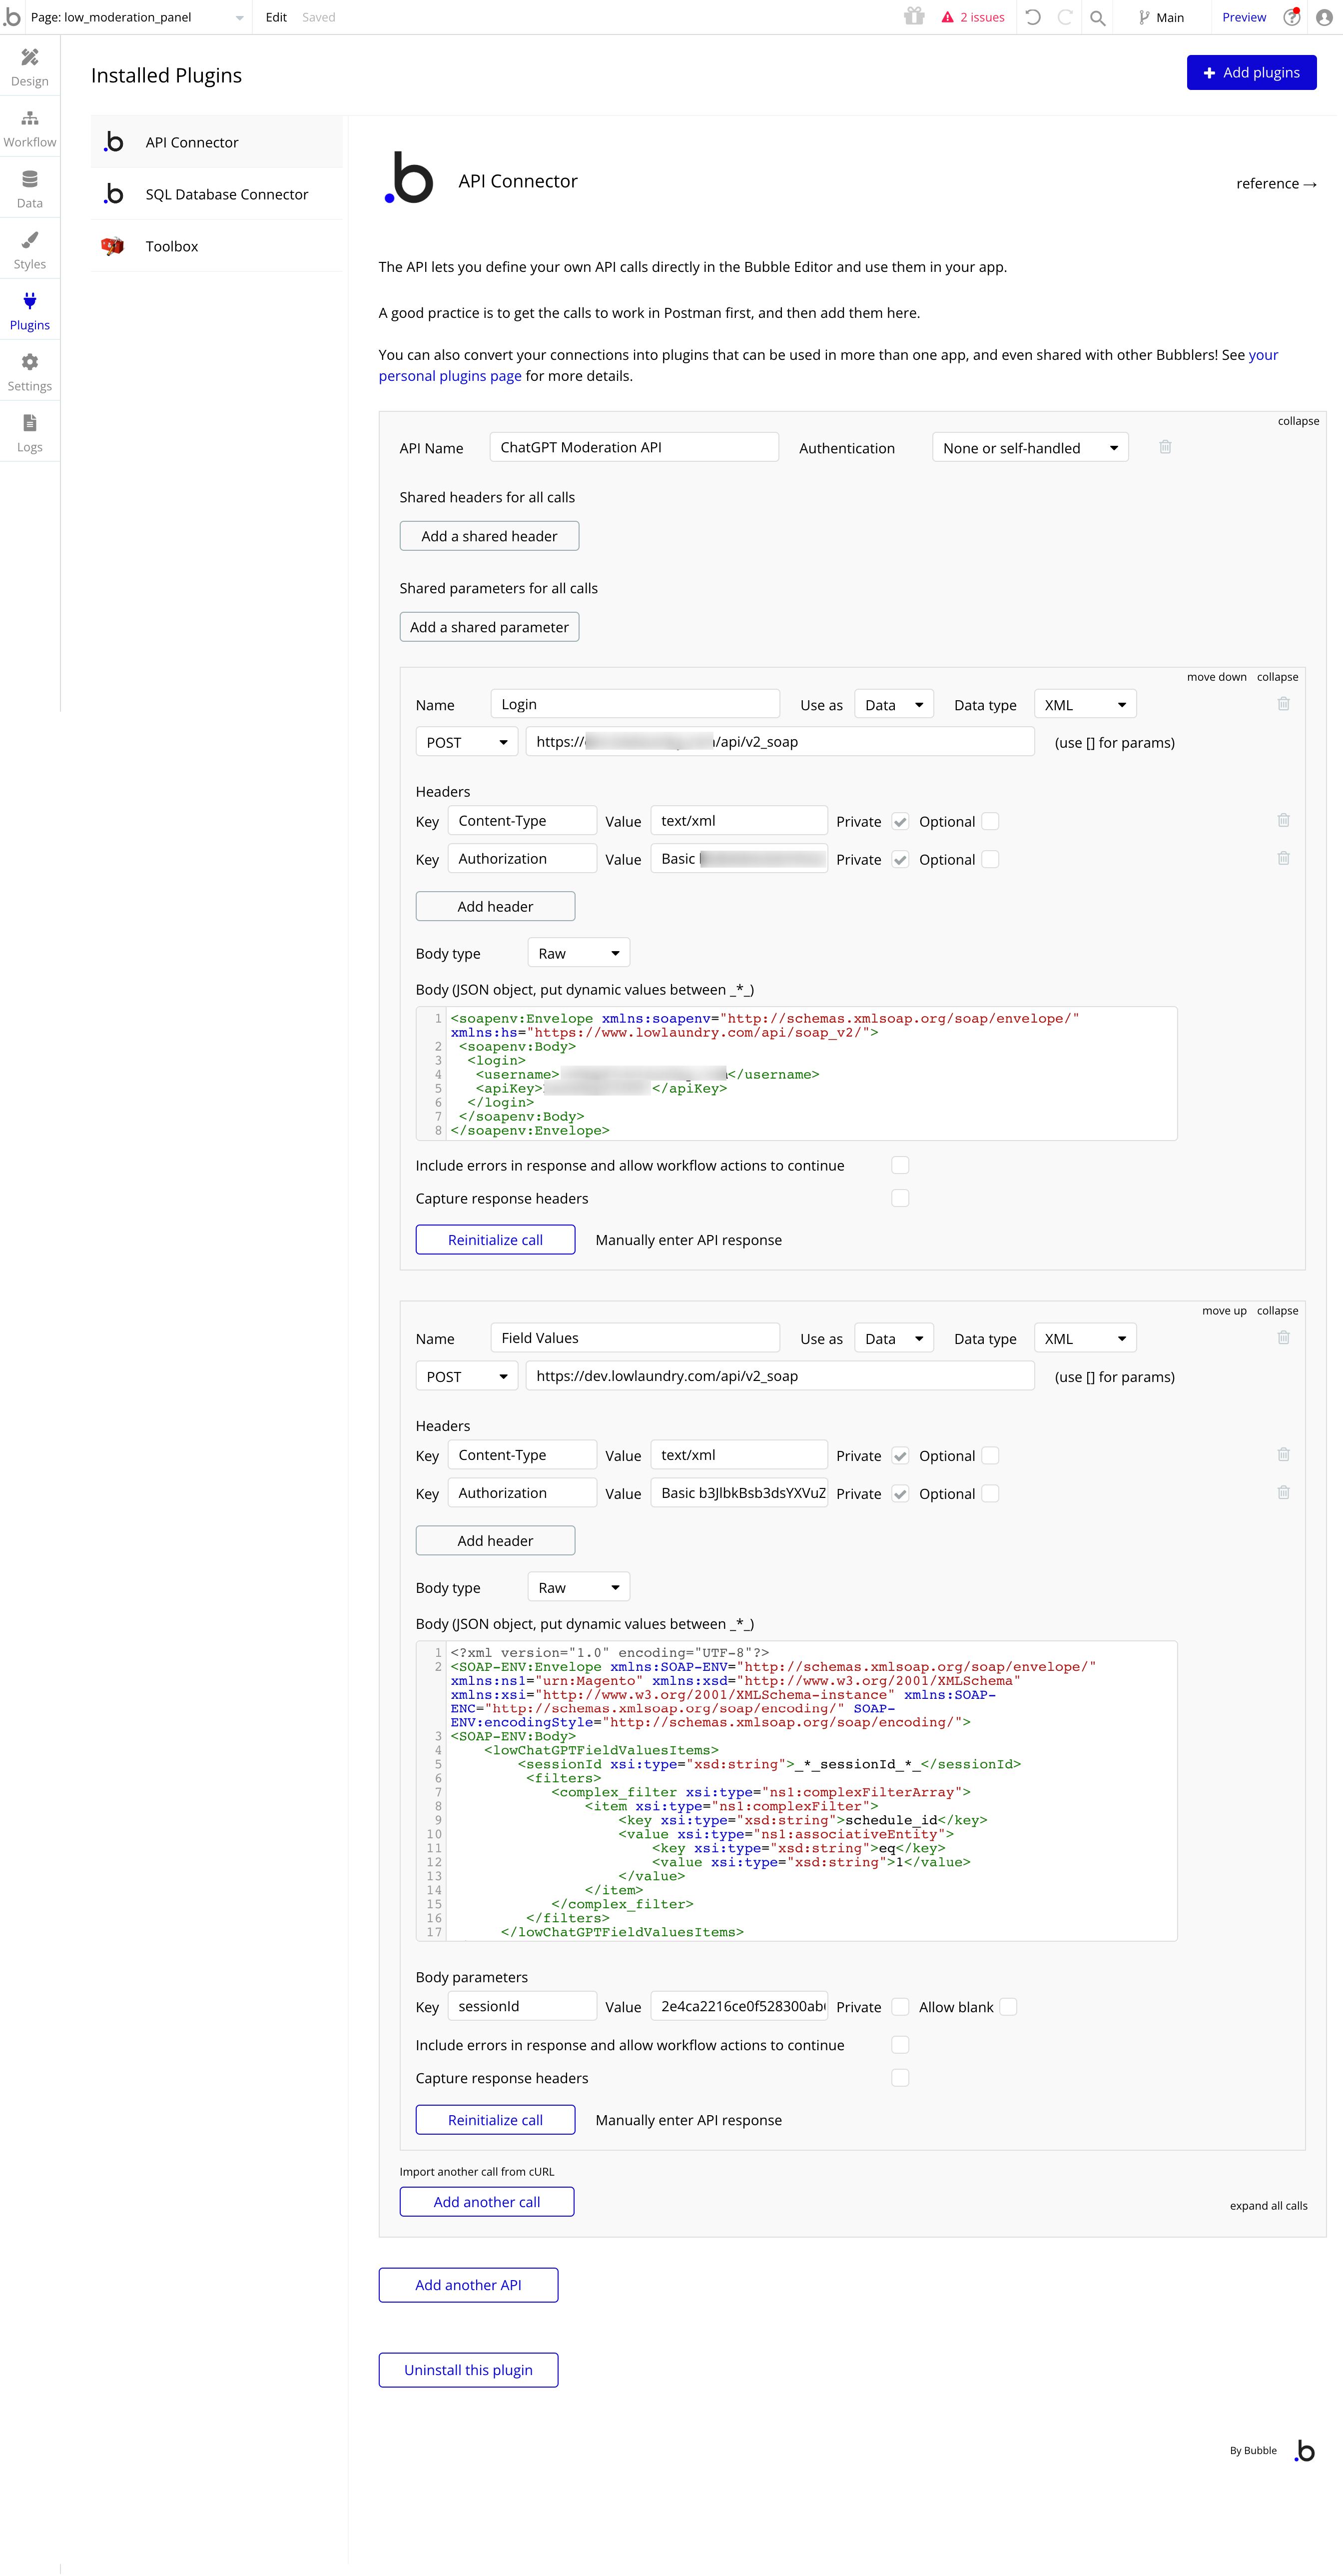Click Add another API button

[x=468, y=2285]
